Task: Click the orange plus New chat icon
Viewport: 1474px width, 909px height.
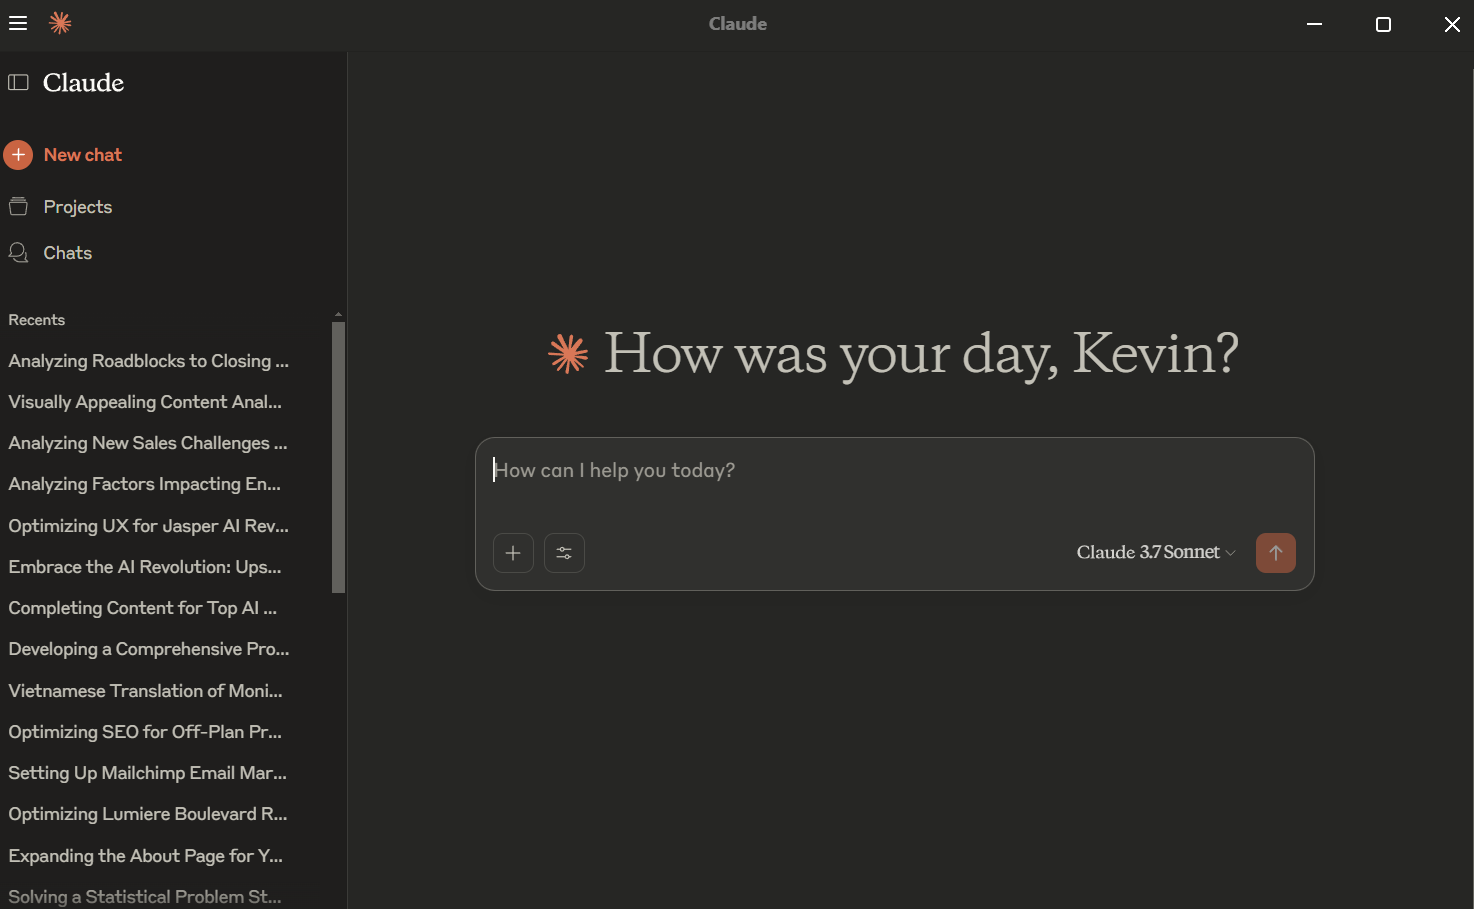Action: pos(18,155)
